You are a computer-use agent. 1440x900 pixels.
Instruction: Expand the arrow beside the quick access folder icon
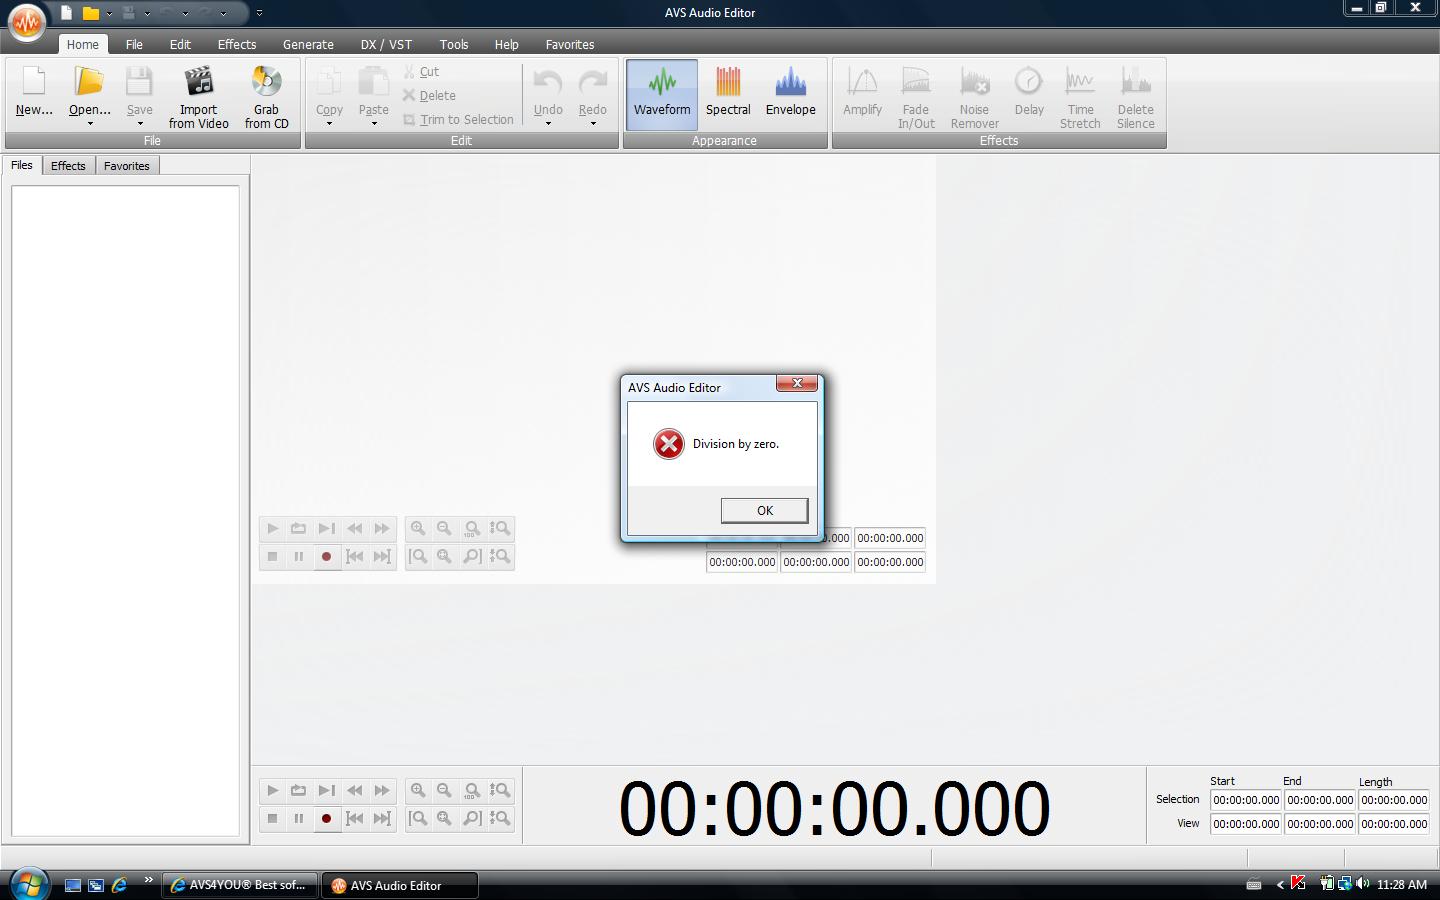pyautogui.click(x=109, y=14)
